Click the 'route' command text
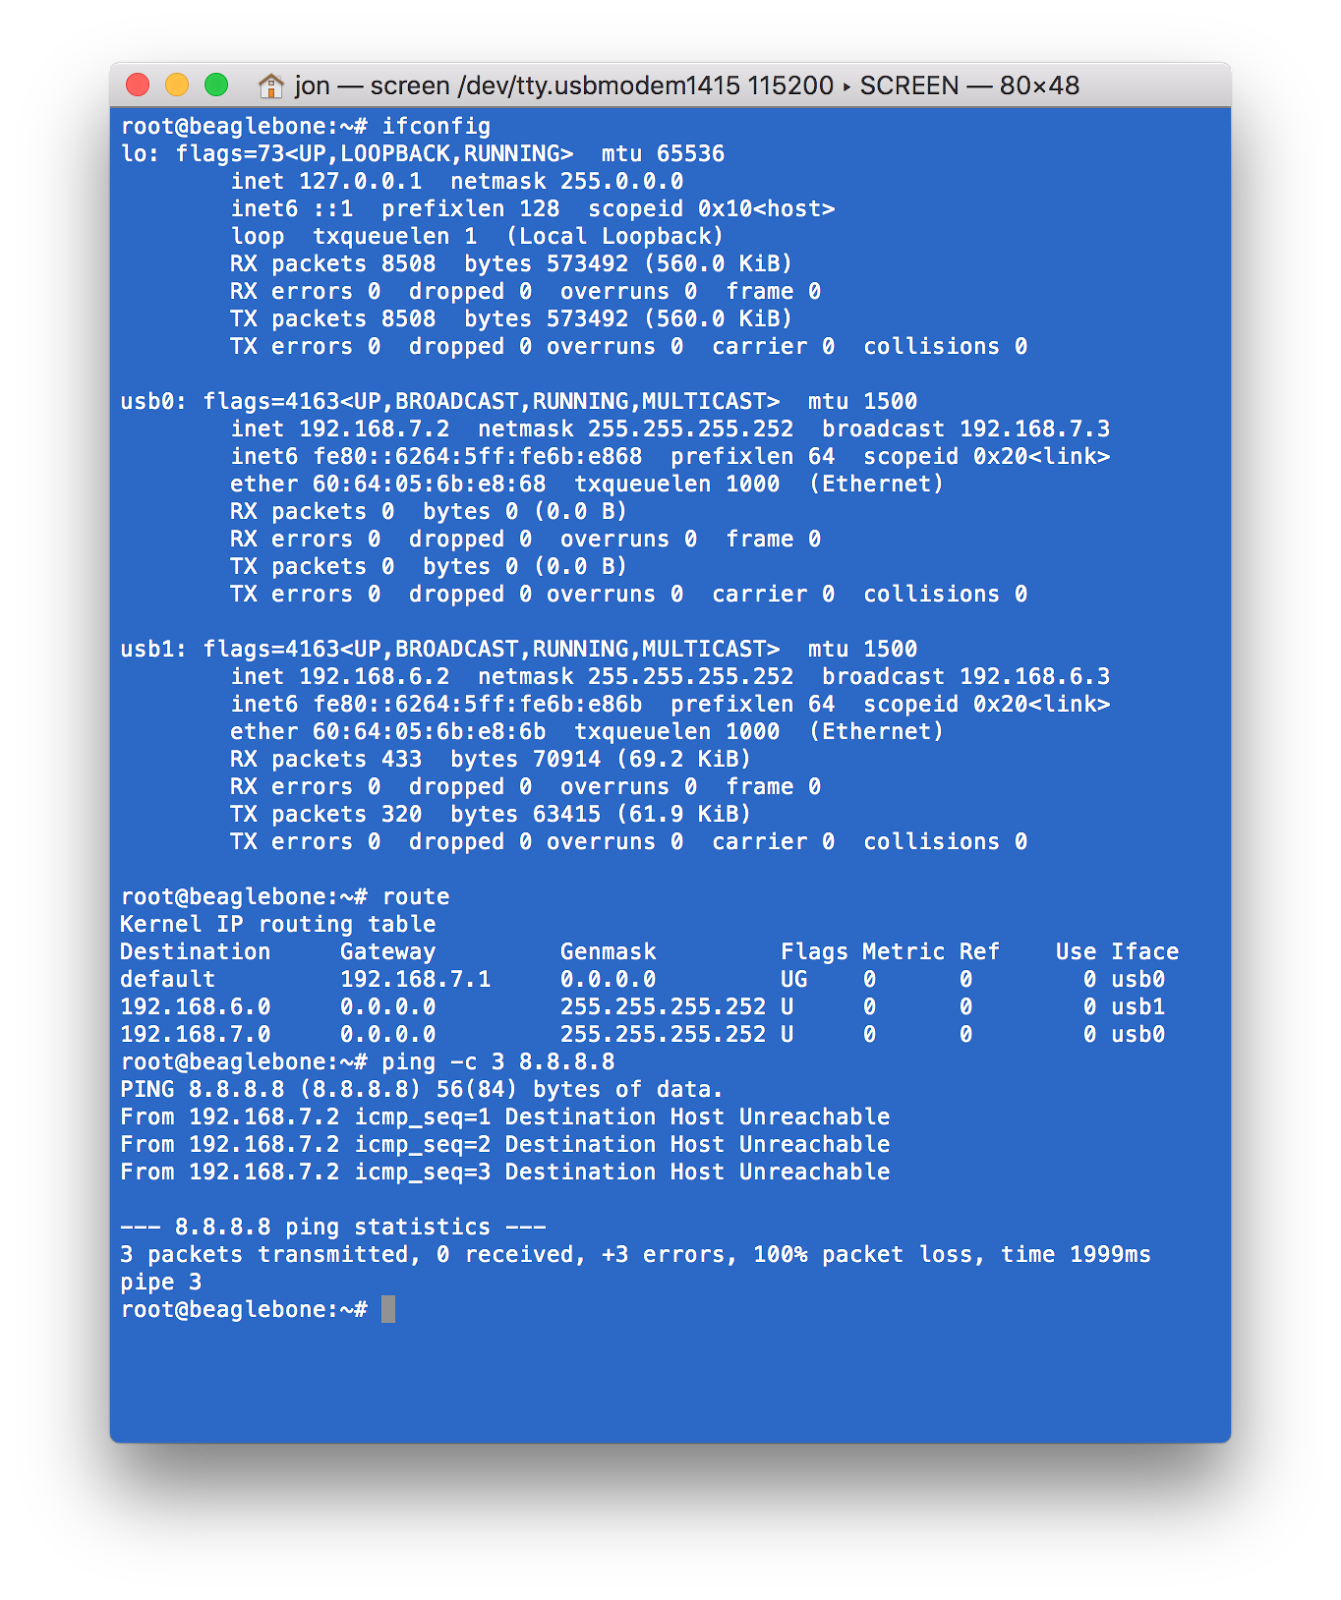The width and height of the screenshot is (1341, 1600). click(x=416, y=897)
